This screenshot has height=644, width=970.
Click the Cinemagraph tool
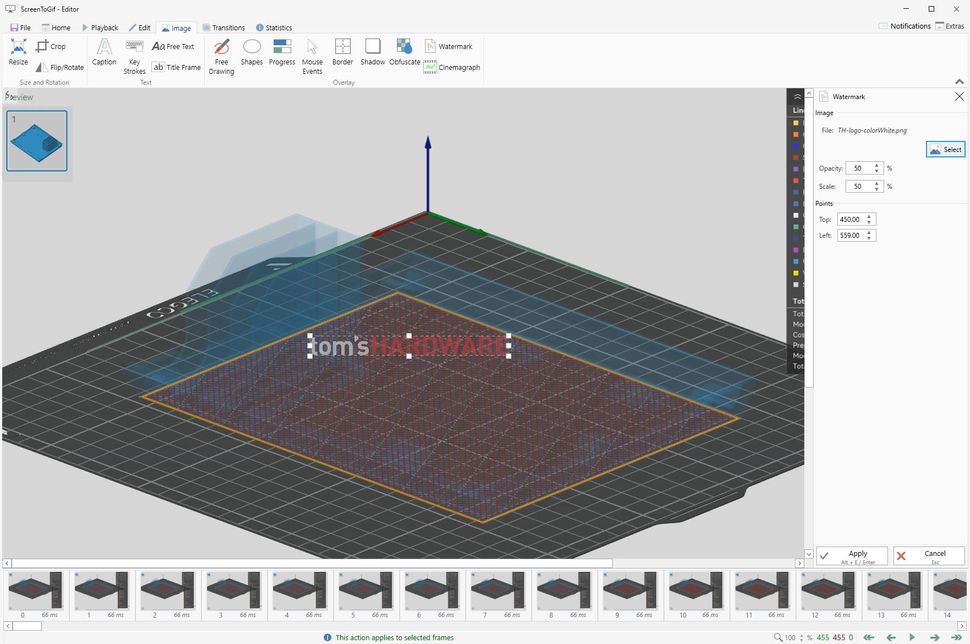(452, 67)
